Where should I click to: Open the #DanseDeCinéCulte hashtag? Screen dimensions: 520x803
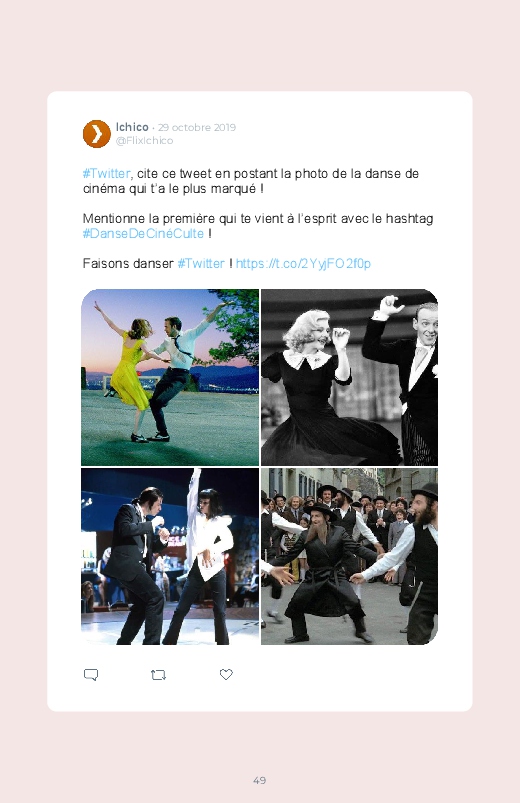click(143, 234)
